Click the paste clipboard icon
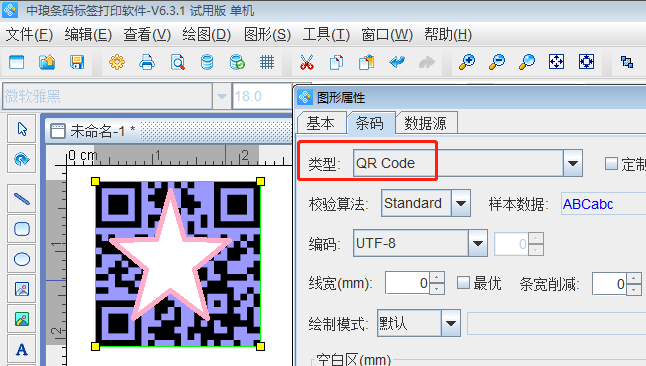 [x=366, y=63]
